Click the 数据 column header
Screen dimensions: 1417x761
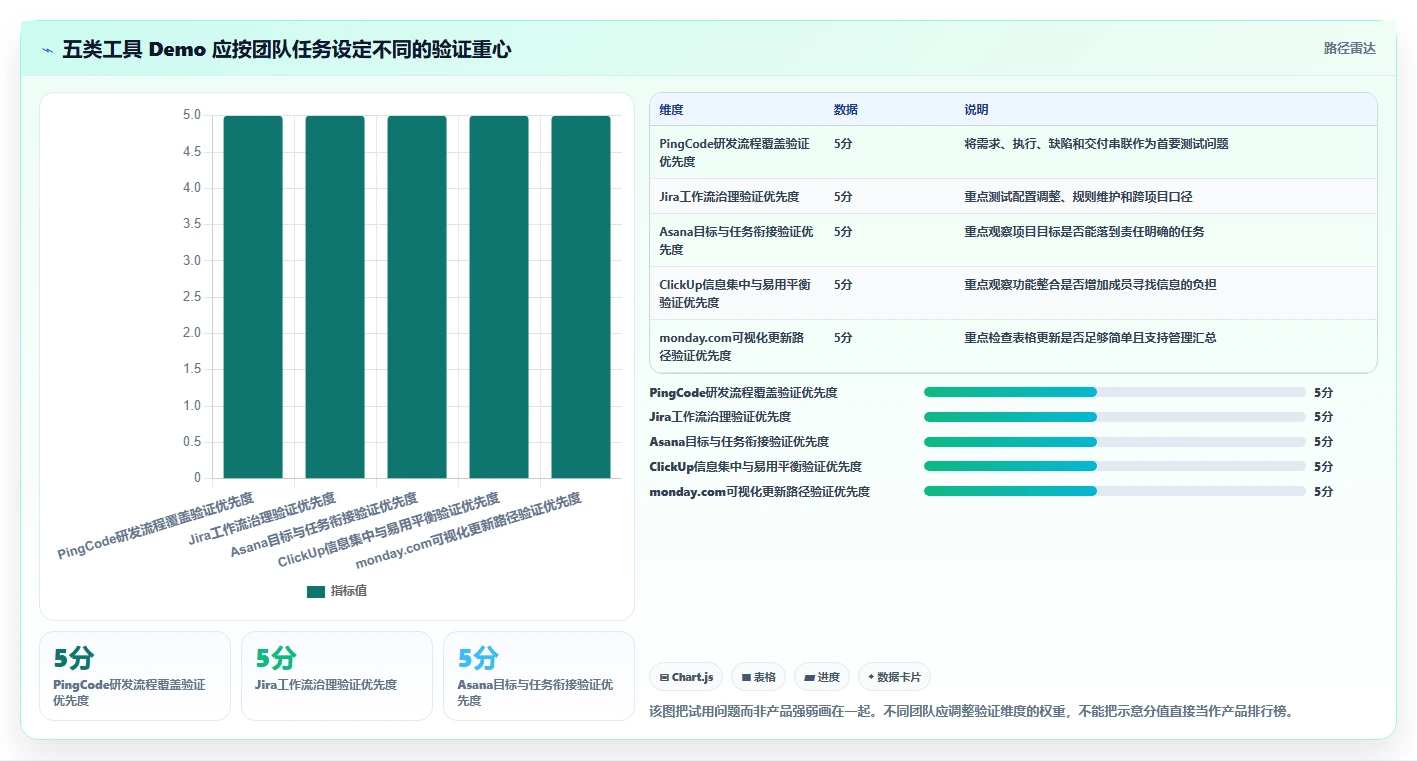[845, 109]
